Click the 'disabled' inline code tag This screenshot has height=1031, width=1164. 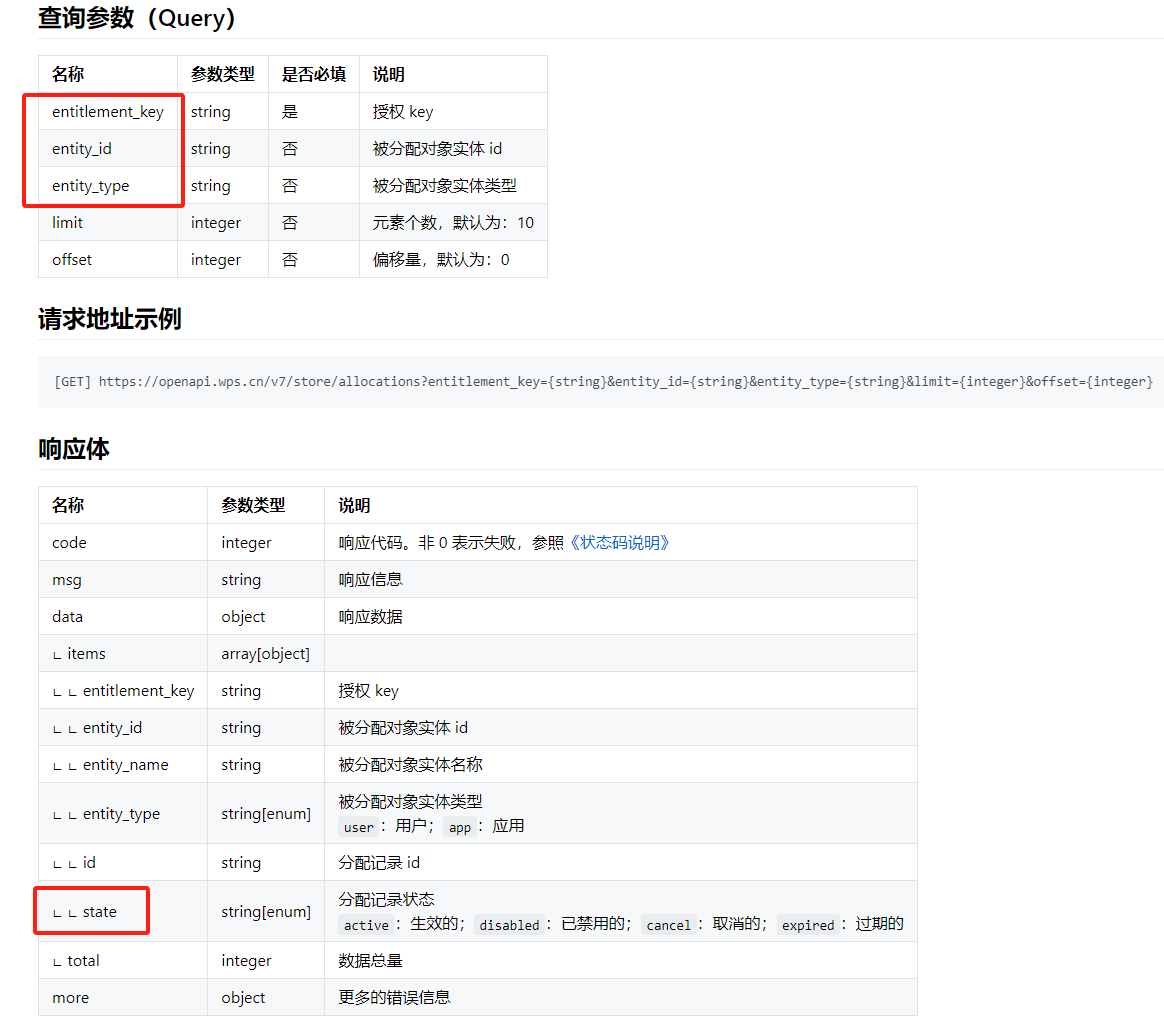(509, 925)
